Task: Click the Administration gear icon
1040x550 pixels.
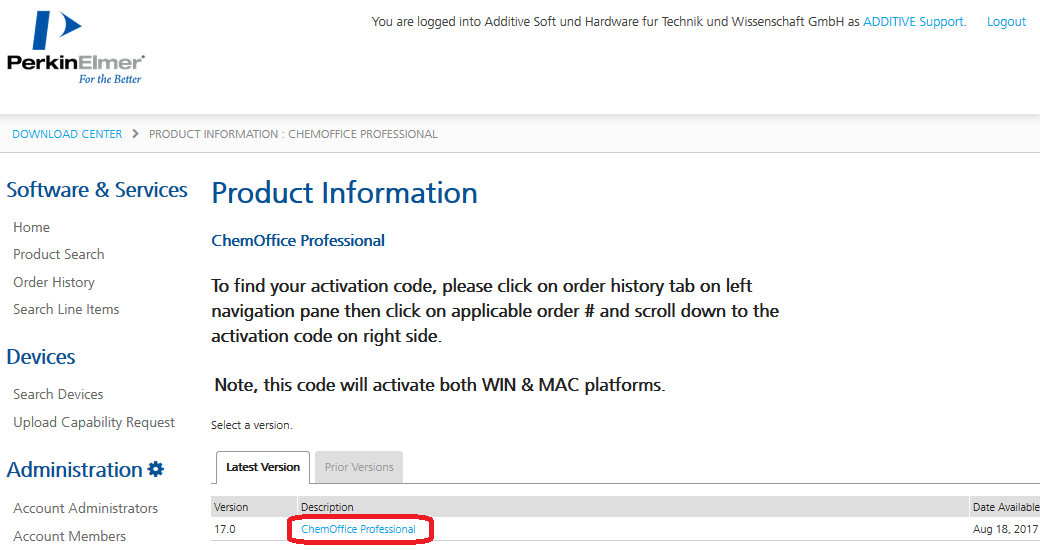Action: [x=156, y=470]
